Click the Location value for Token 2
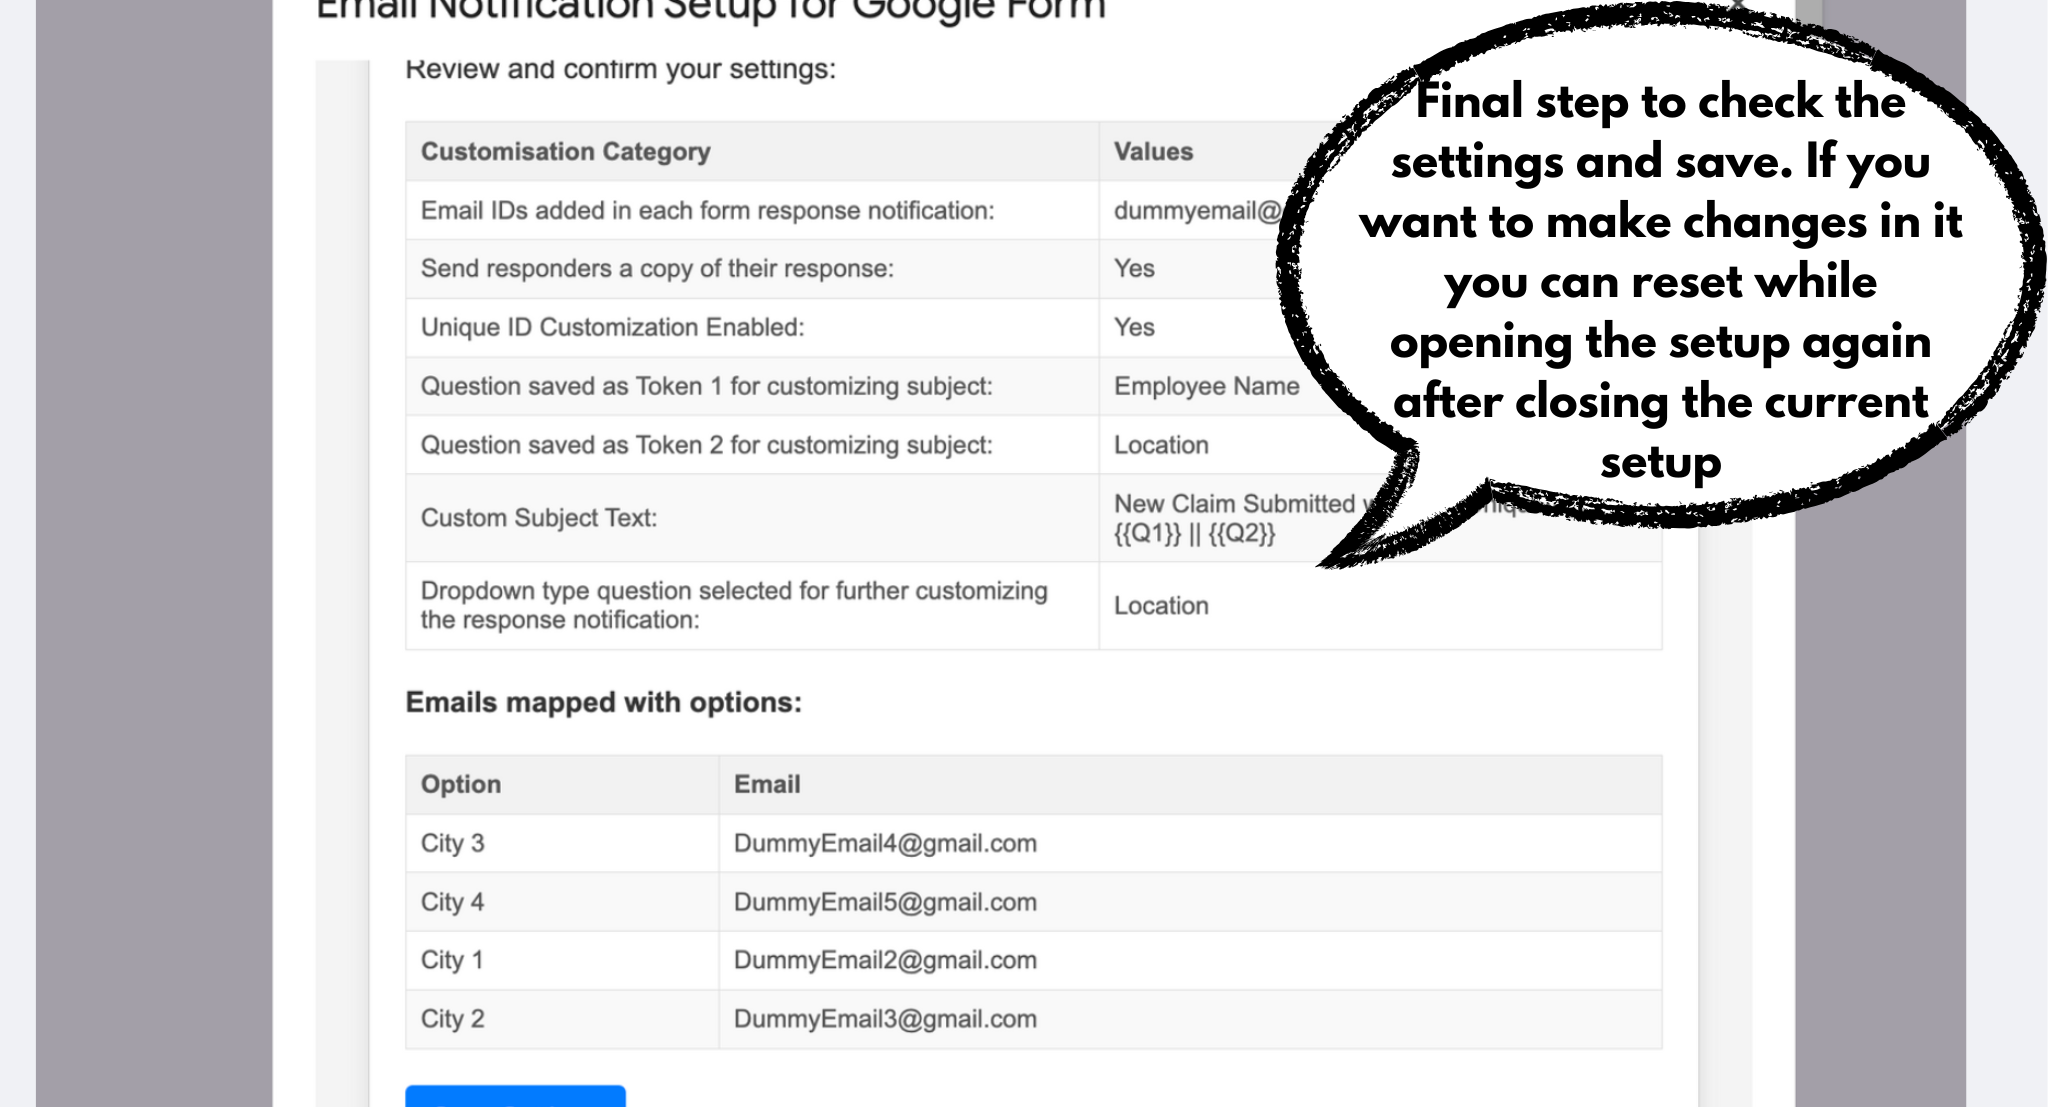This screenshot has width=2048, height=1107. click(1161, 445)
